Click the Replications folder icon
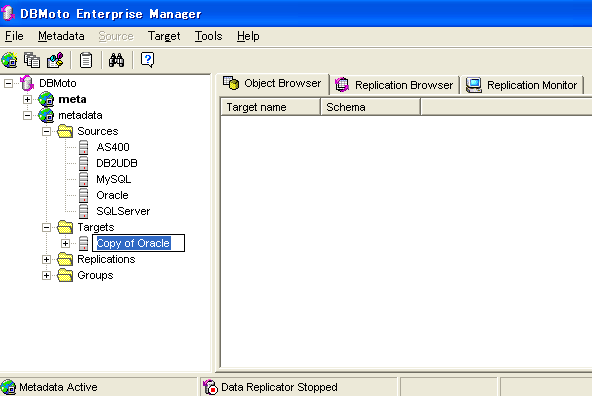Viewport: 592px width, 396px height. [x=65, y=259]
